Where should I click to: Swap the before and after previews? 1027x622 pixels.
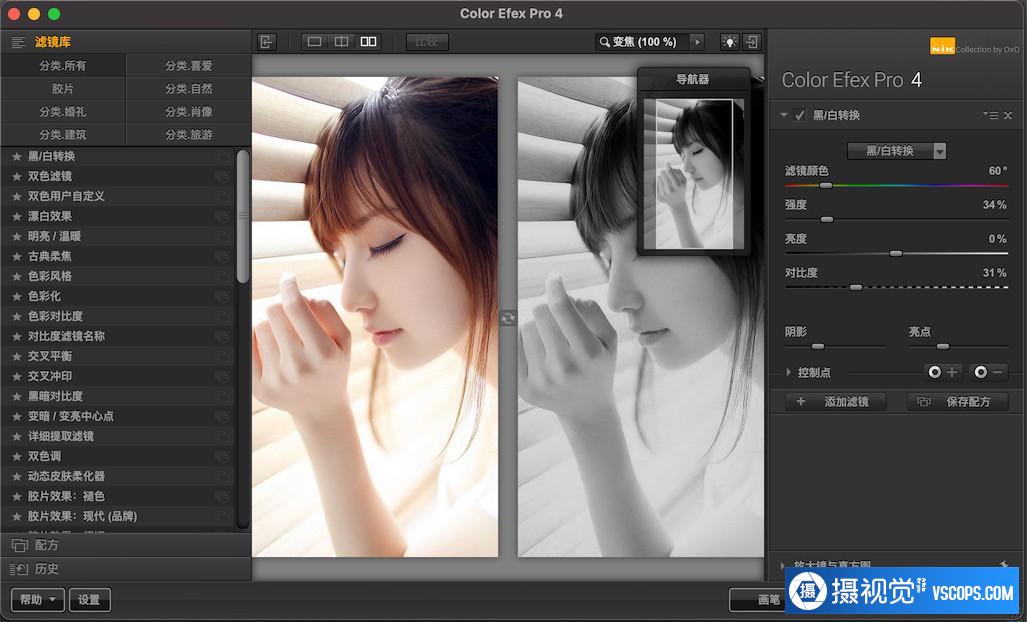508,319
